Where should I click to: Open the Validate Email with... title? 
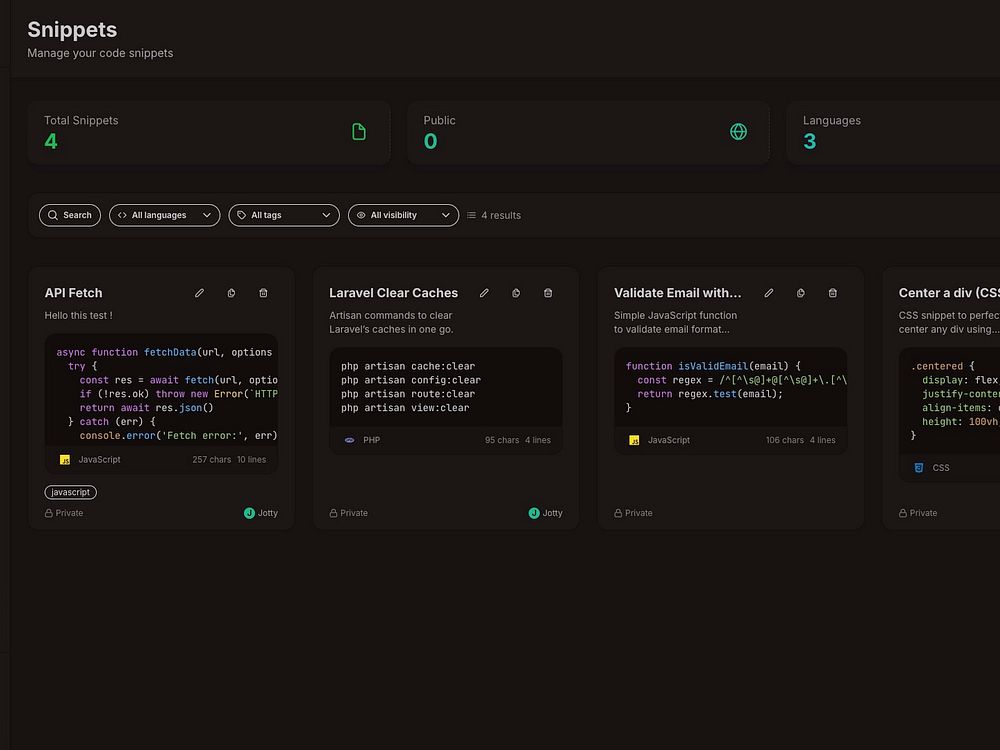[x=677, y=293]
